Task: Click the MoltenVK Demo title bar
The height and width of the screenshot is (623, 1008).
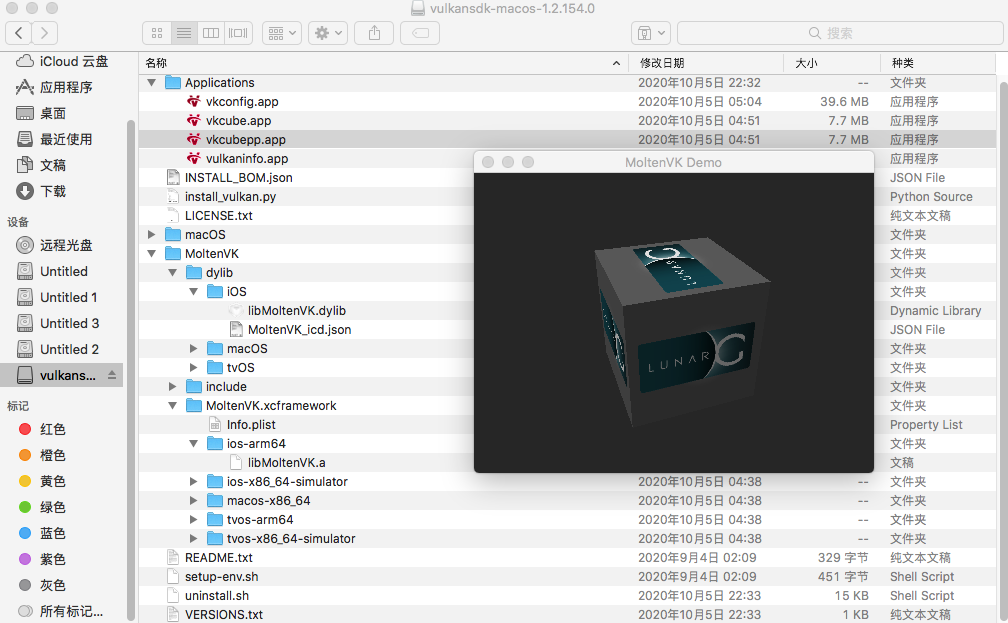Action: [674, 162]
